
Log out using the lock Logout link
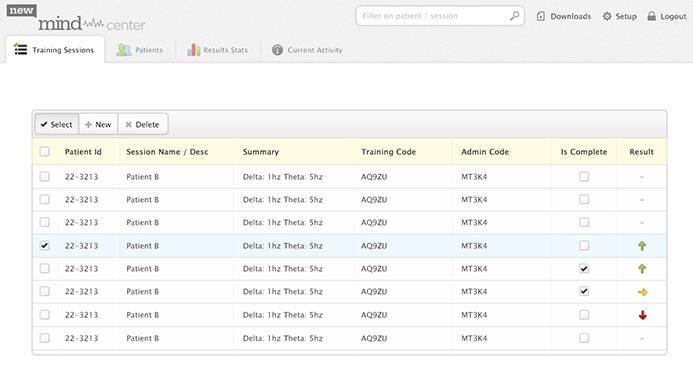click(x=666, y=16)
